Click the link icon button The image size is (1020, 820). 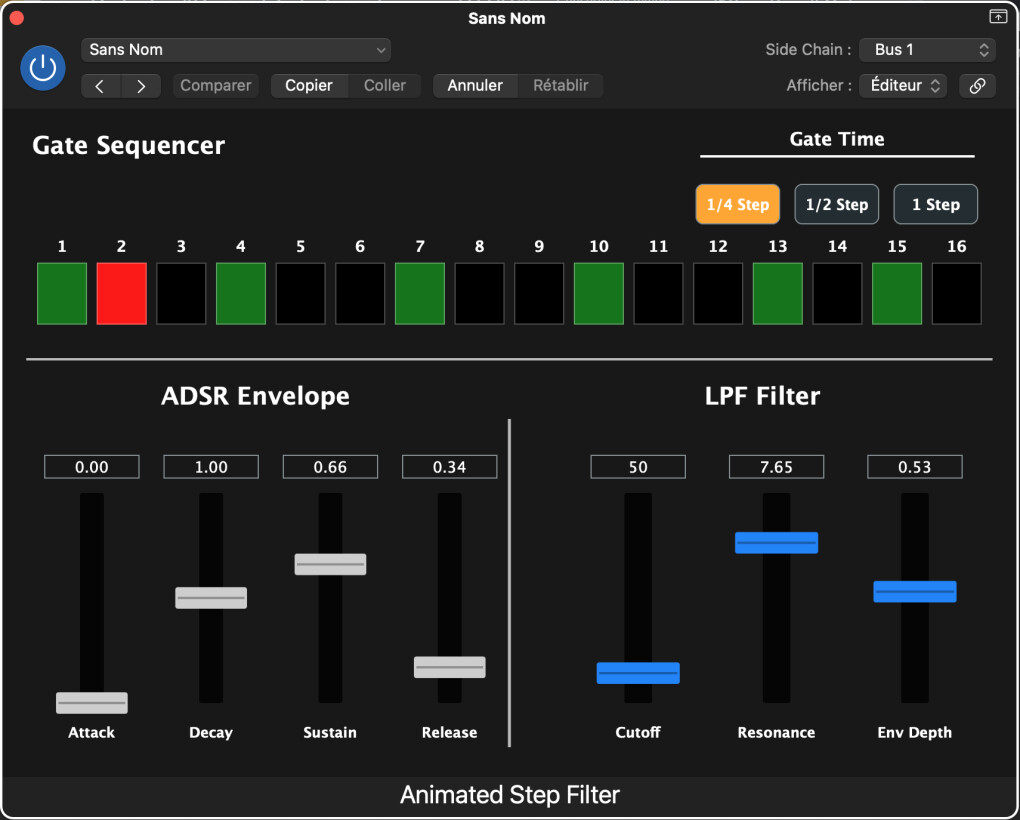977,86
